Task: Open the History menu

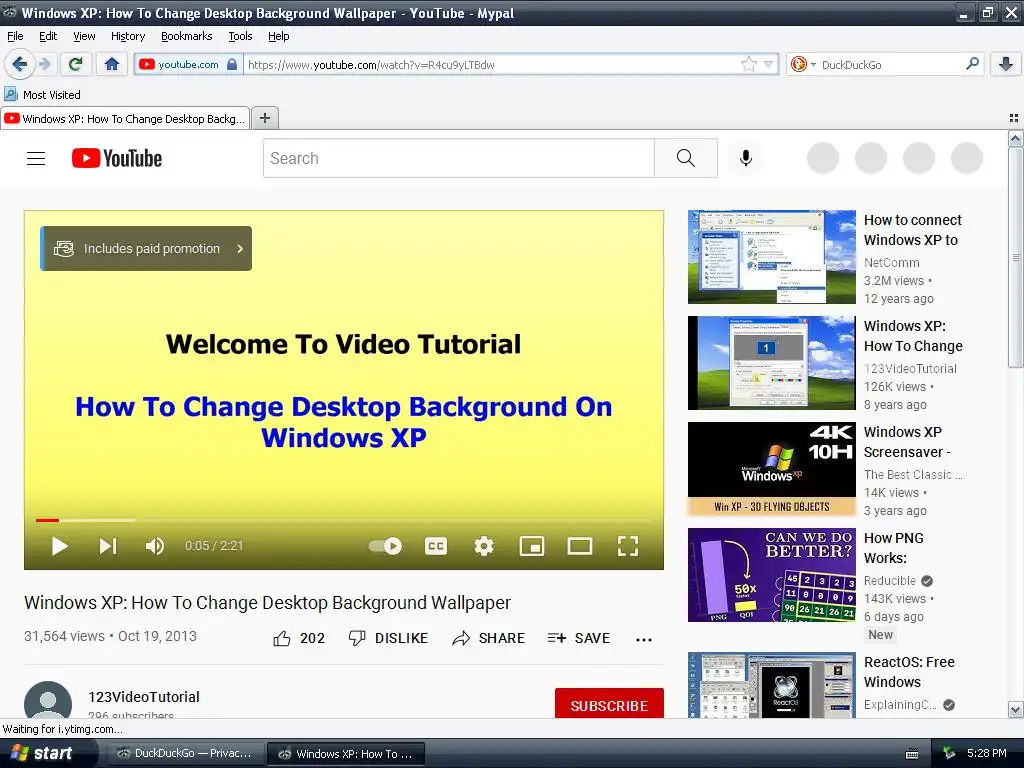Action: tap(128, 36)
